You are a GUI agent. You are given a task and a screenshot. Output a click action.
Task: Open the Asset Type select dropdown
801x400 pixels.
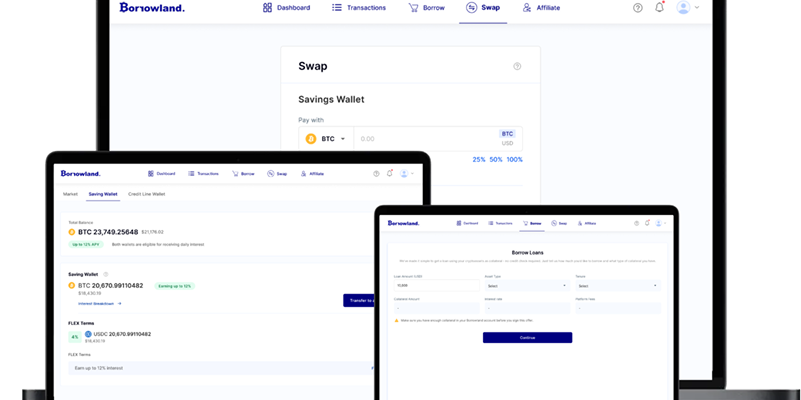pyautogui.click(x=526, y=285)
